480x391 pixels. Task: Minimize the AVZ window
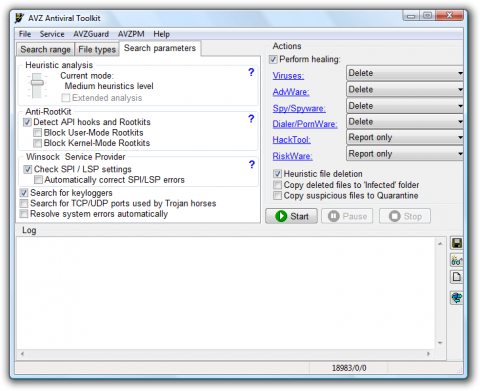(x=411, y=16)
